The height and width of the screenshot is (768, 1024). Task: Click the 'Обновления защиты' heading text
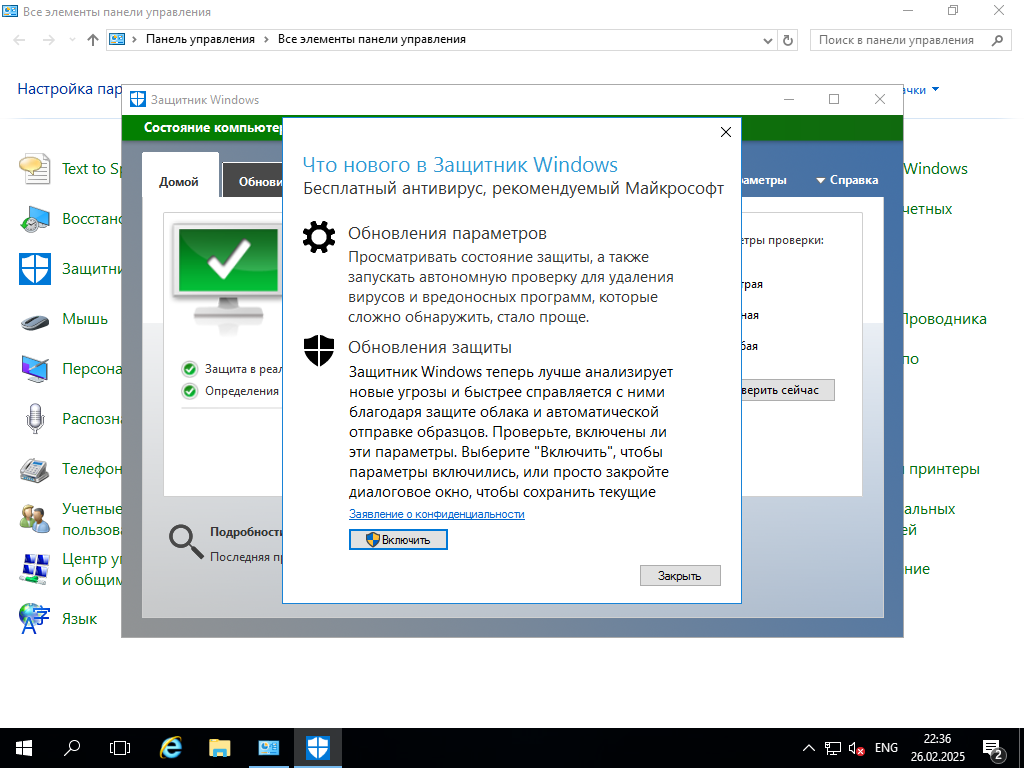(430, 347)
